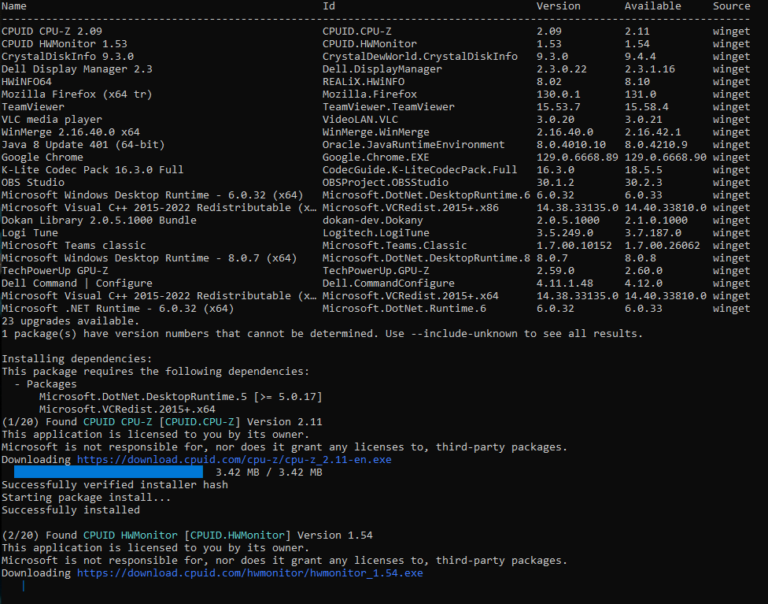Select the OBS Studio package name
This screenshot has height=604, width=768.
click(32, 182)
